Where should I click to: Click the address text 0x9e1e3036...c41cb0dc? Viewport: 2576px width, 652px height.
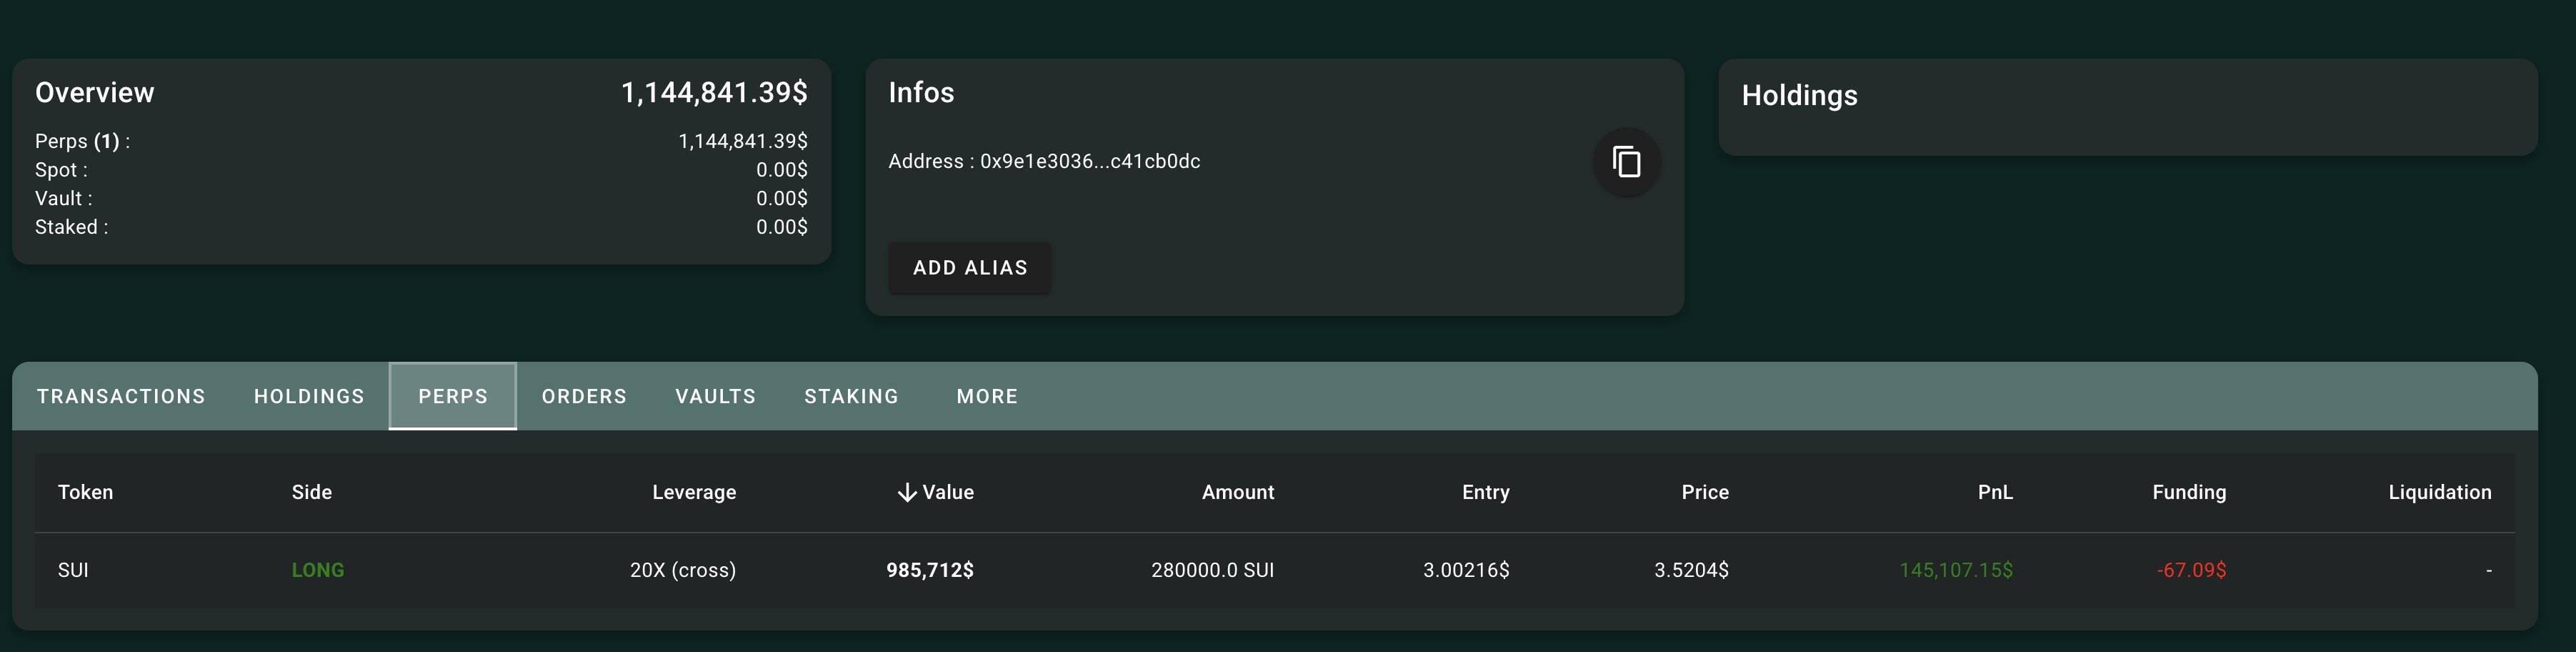pyautogui.click(x=1089, y=162)
